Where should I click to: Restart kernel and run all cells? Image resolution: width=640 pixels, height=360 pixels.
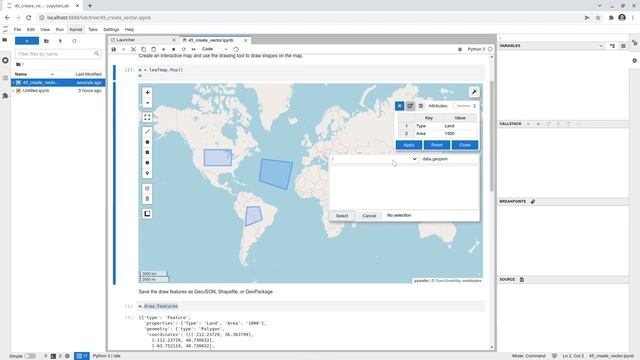click(x=193, y=49)
